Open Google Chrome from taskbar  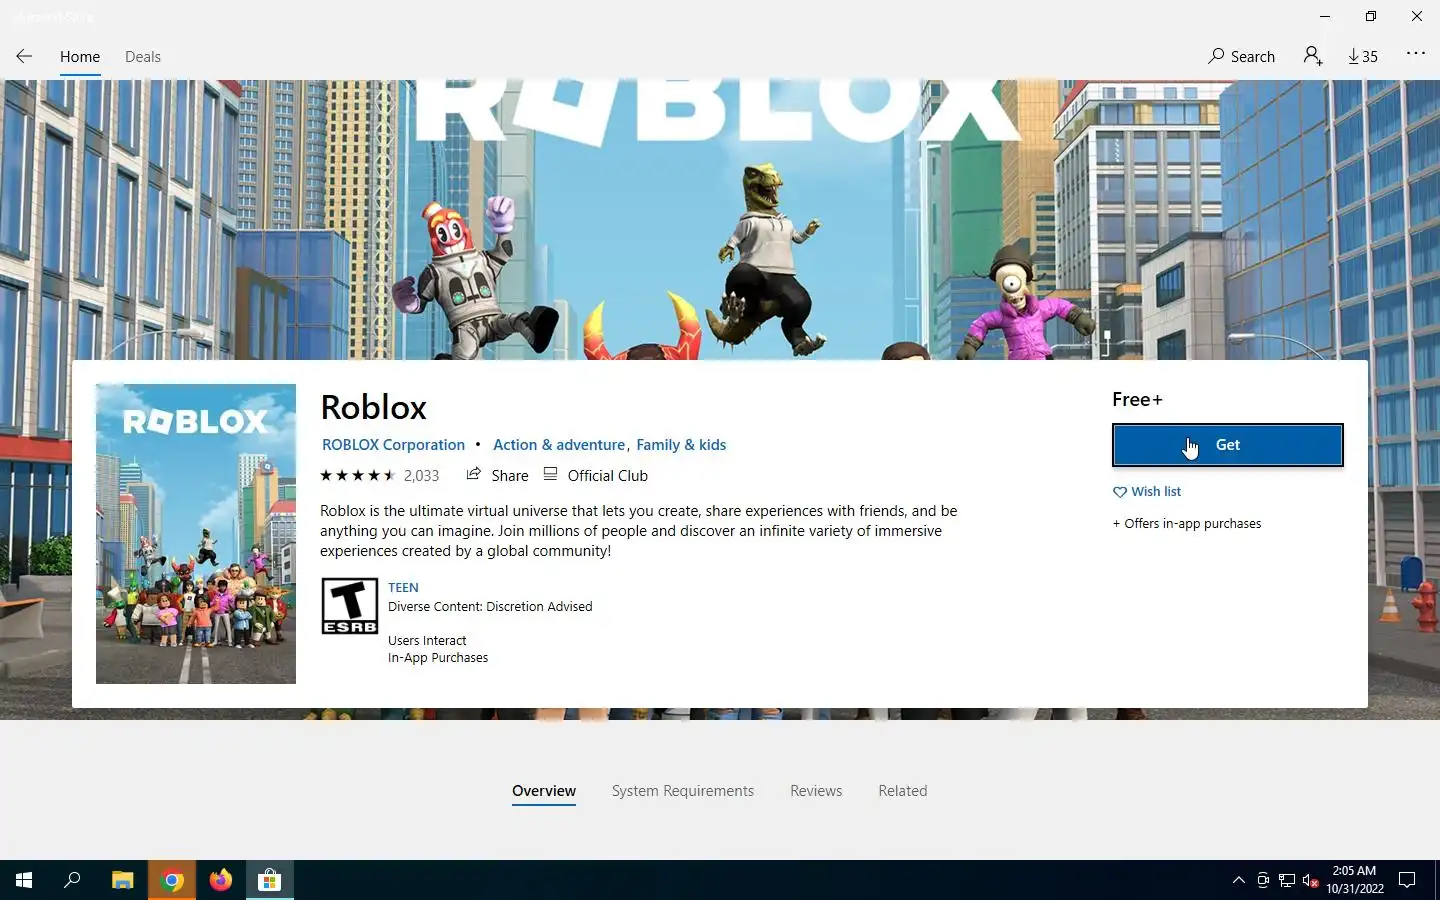(x=172, y=880)
